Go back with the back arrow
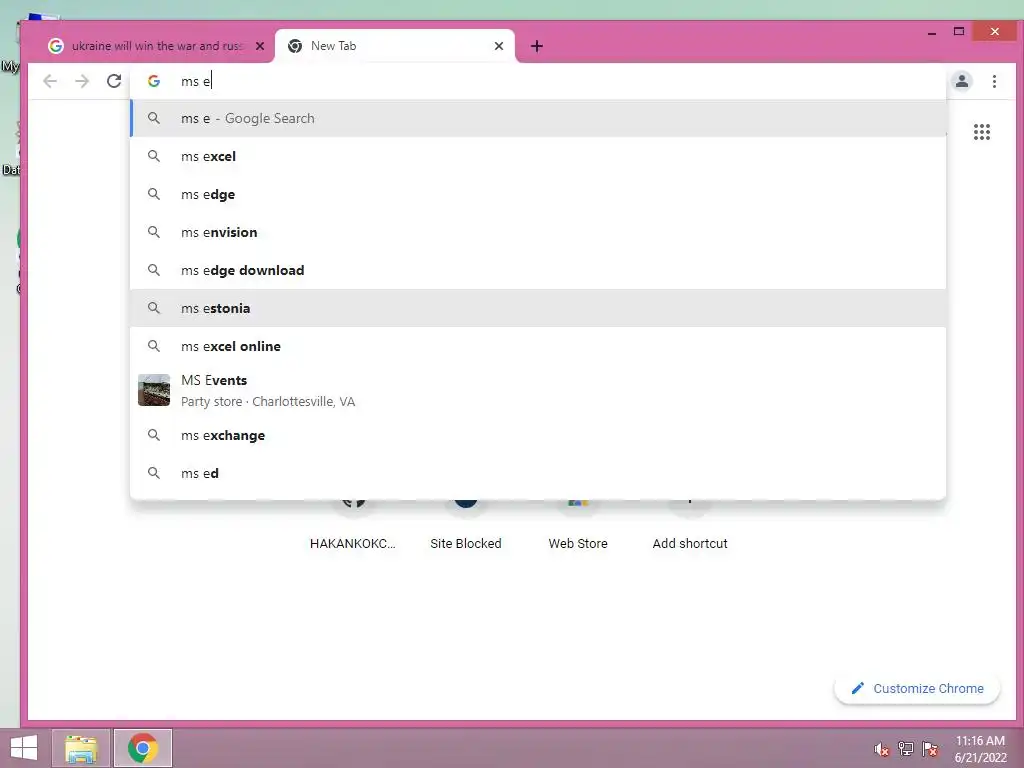1024x768 pixels. (50, 81)
